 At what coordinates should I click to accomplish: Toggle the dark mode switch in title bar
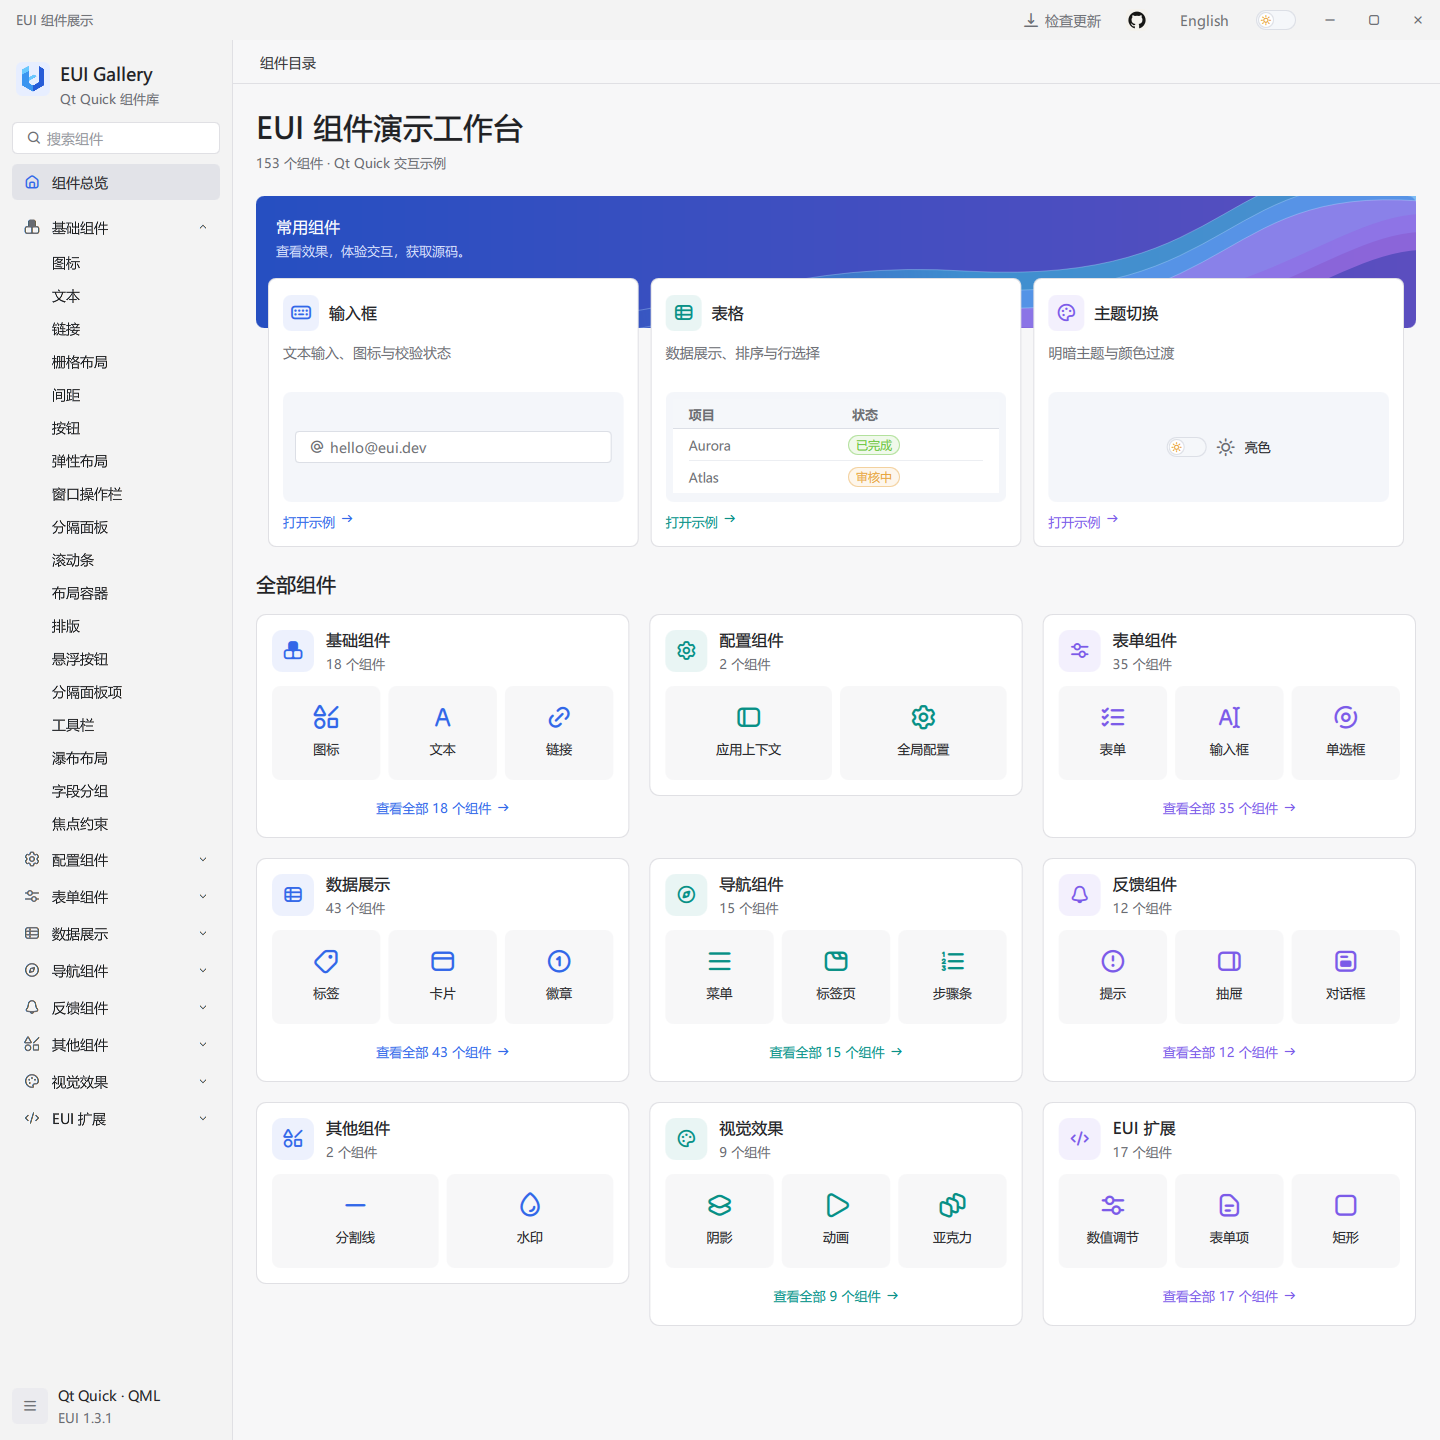click(1276, 20)
